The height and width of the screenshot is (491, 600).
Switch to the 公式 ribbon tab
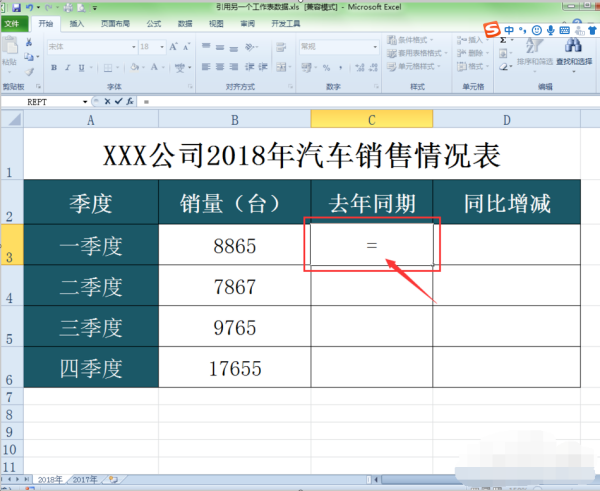[x=154, y=24]
